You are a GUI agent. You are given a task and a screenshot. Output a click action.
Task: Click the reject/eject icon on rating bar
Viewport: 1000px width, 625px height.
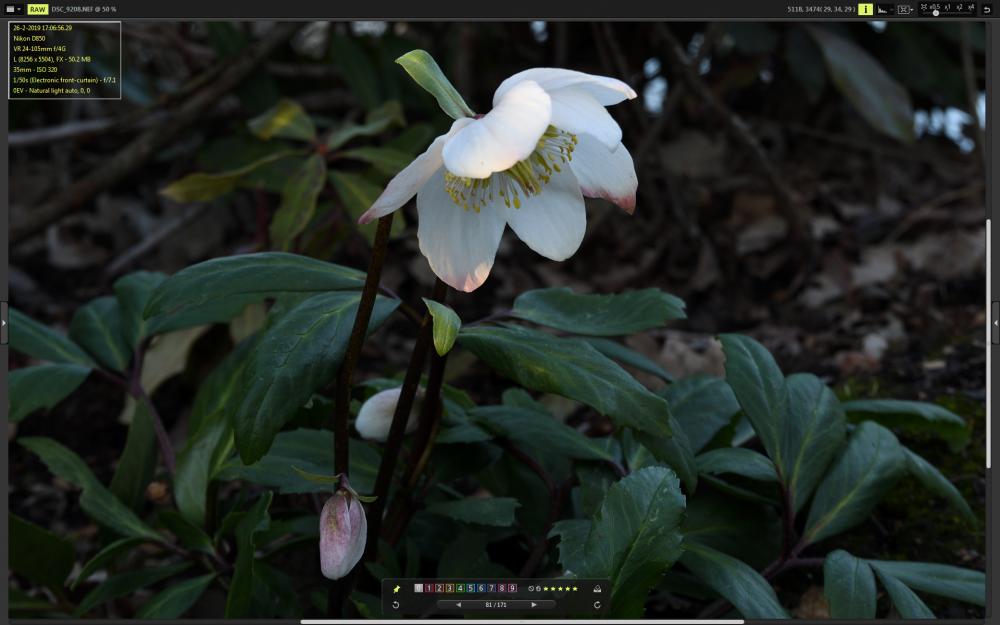(597, 589)
